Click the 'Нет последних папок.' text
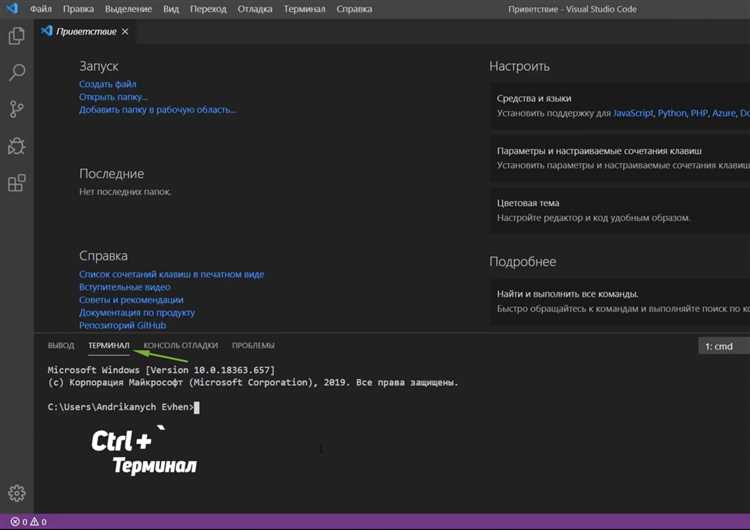Viewport: 750px width, 530px height. pyautogui.click(x=125, y=192)
